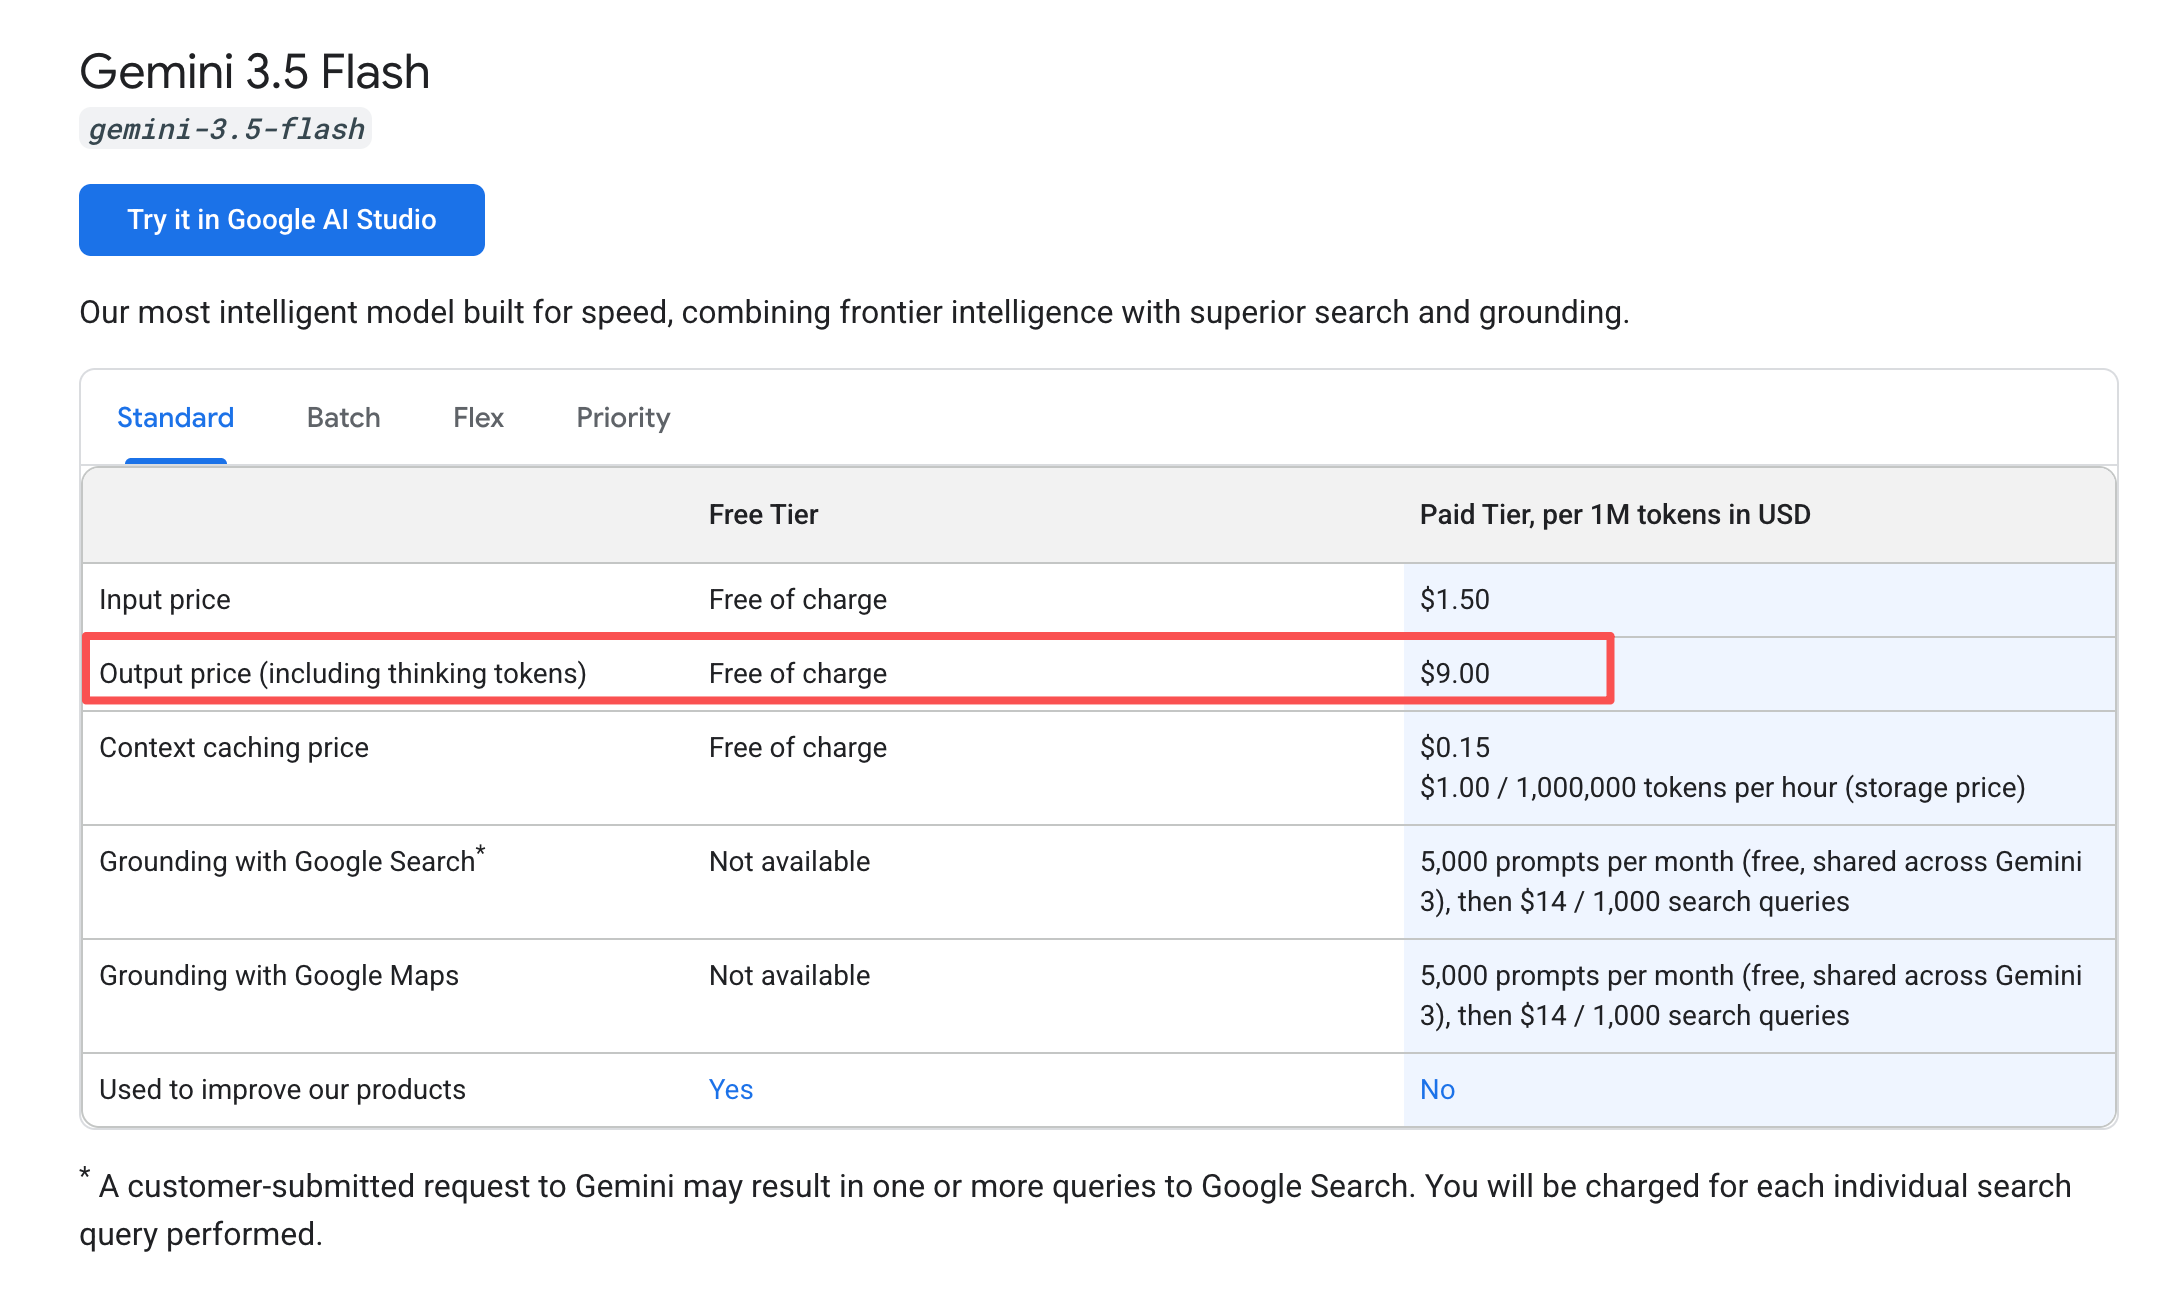Click Paid Tier per 1M tokens header

(1615, 514)
